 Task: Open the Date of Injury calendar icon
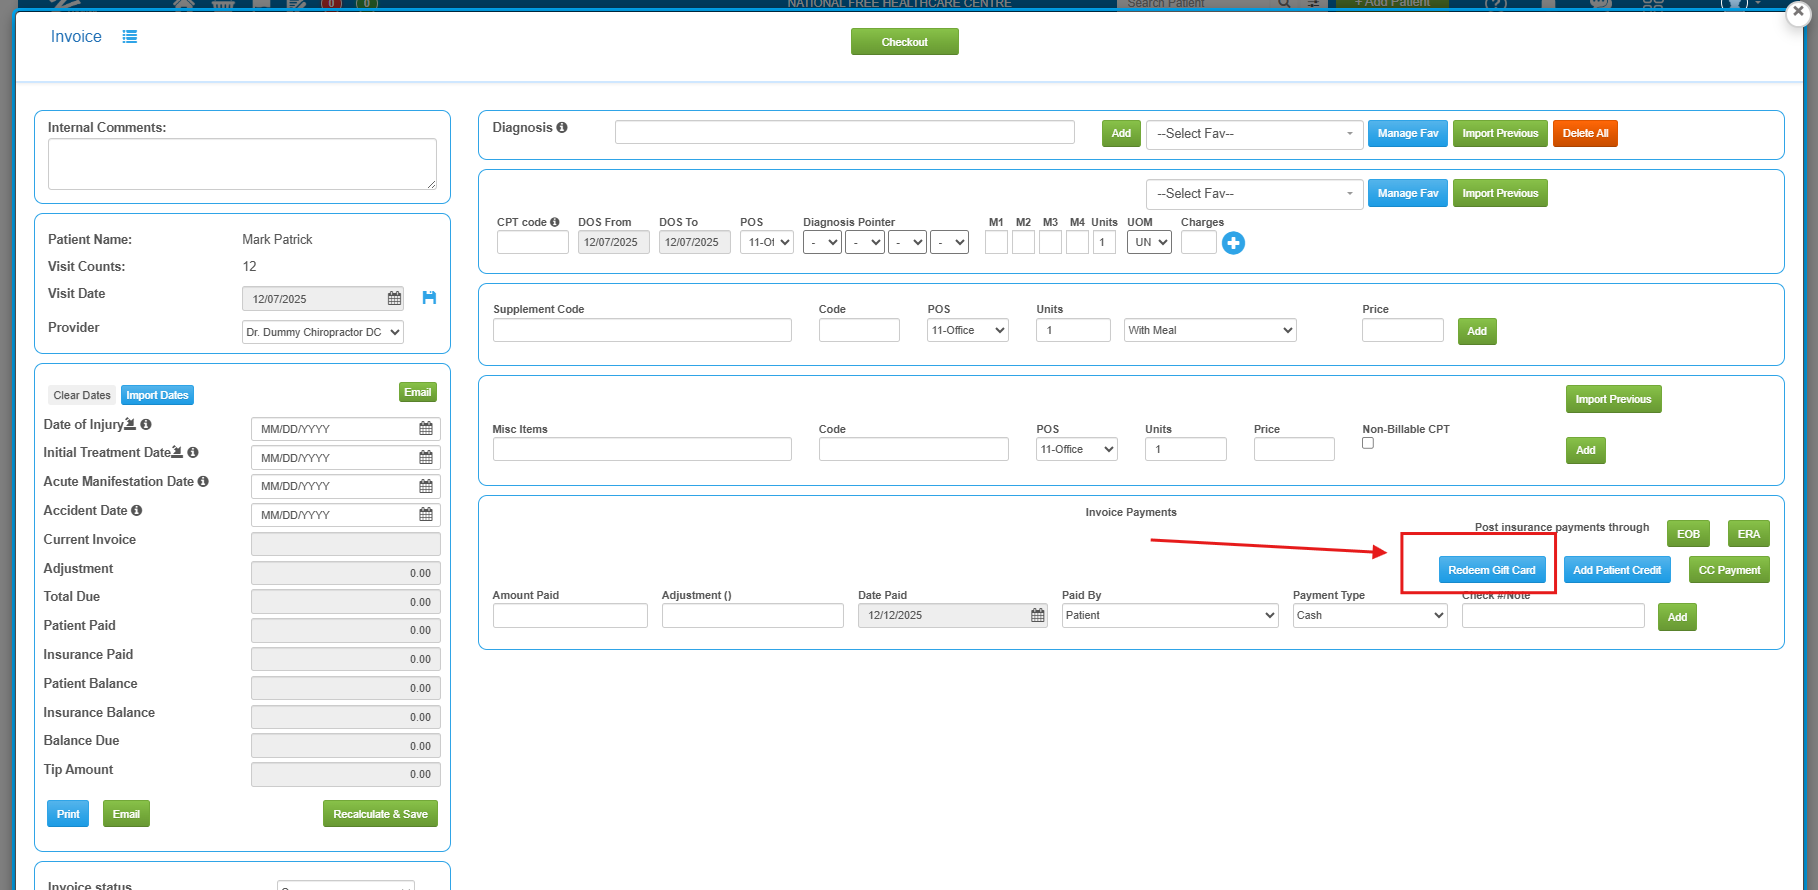coord(426,429)
